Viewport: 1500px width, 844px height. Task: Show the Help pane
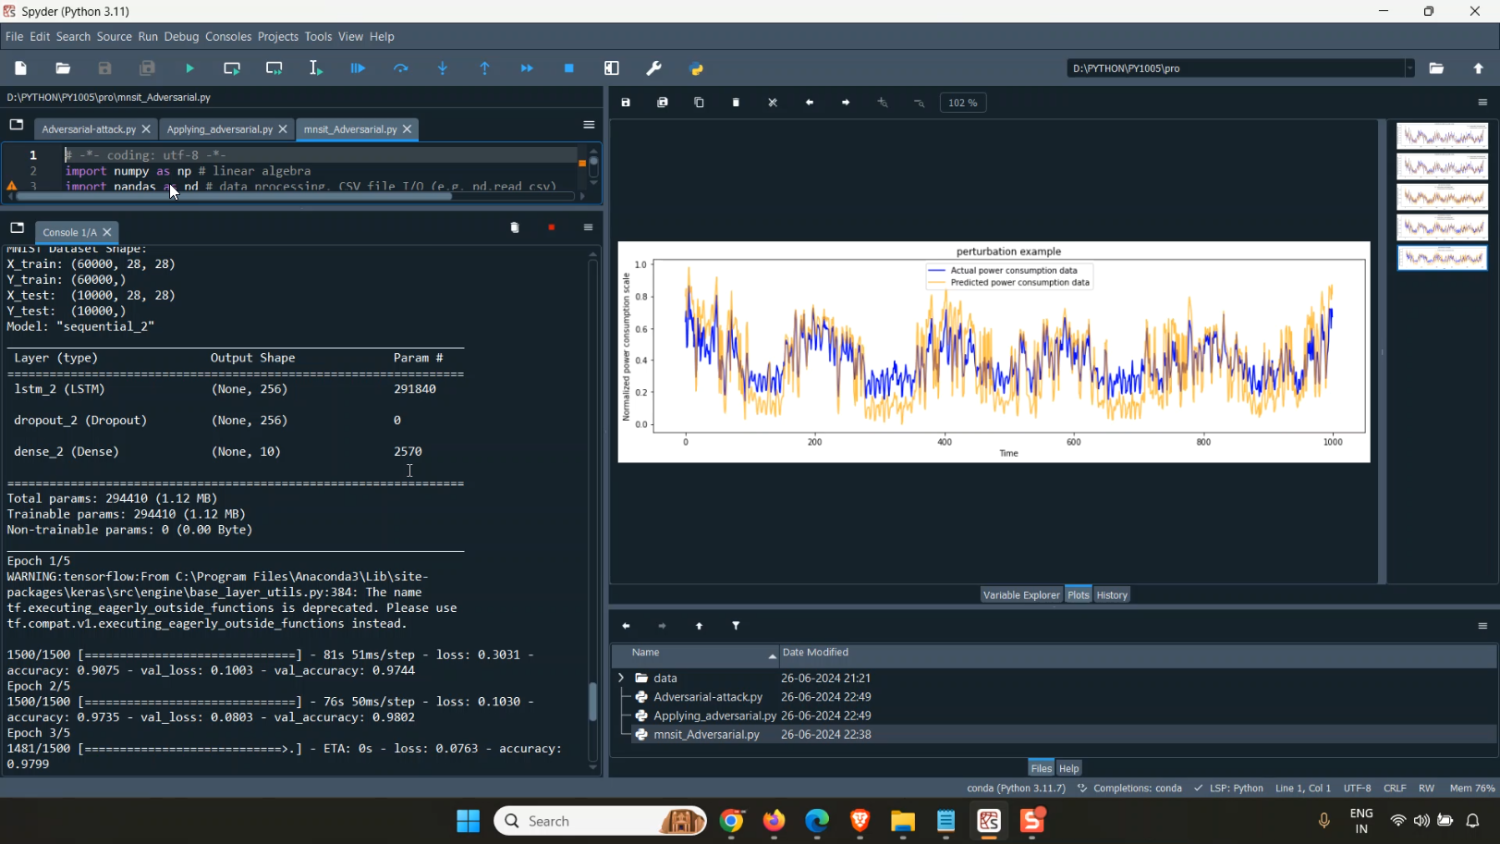[x=1069, y=769]
